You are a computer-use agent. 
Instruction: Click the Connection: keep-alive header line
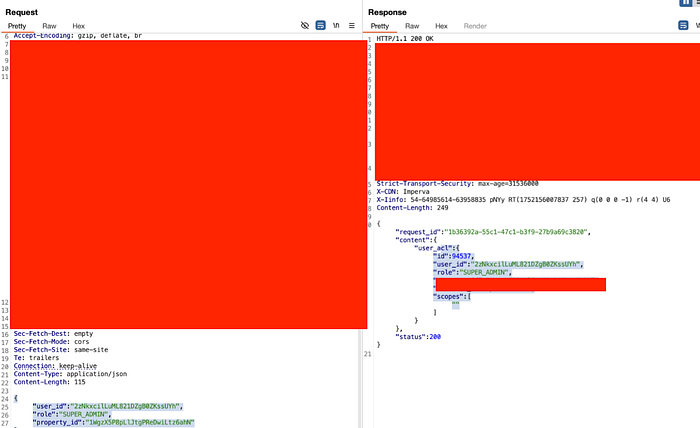click(55, 366)
